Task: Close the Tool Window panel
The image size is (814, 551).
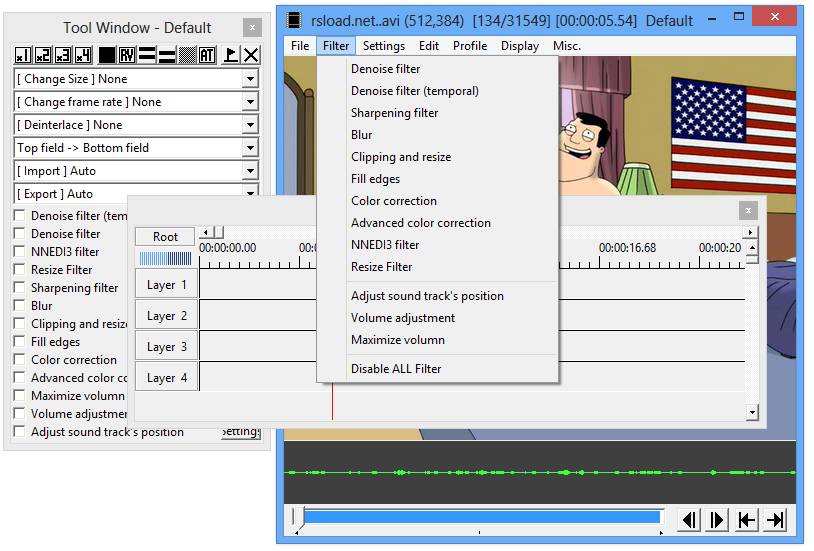Action: point(252,28)
